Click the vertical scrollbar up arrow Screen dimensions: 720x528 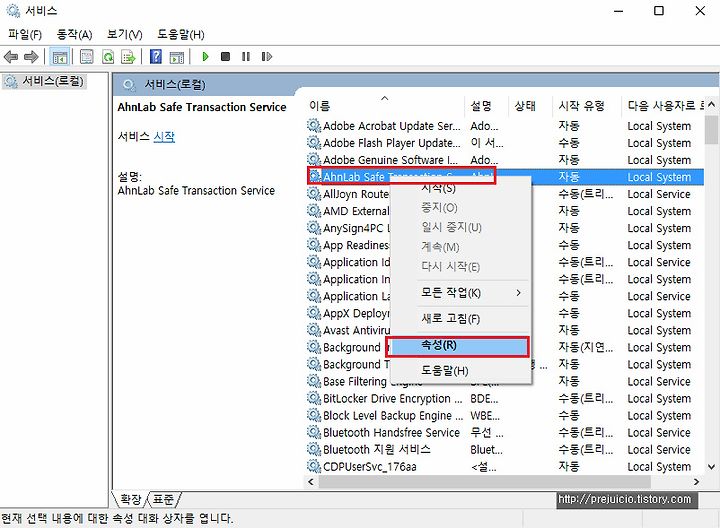pos(711,105)
